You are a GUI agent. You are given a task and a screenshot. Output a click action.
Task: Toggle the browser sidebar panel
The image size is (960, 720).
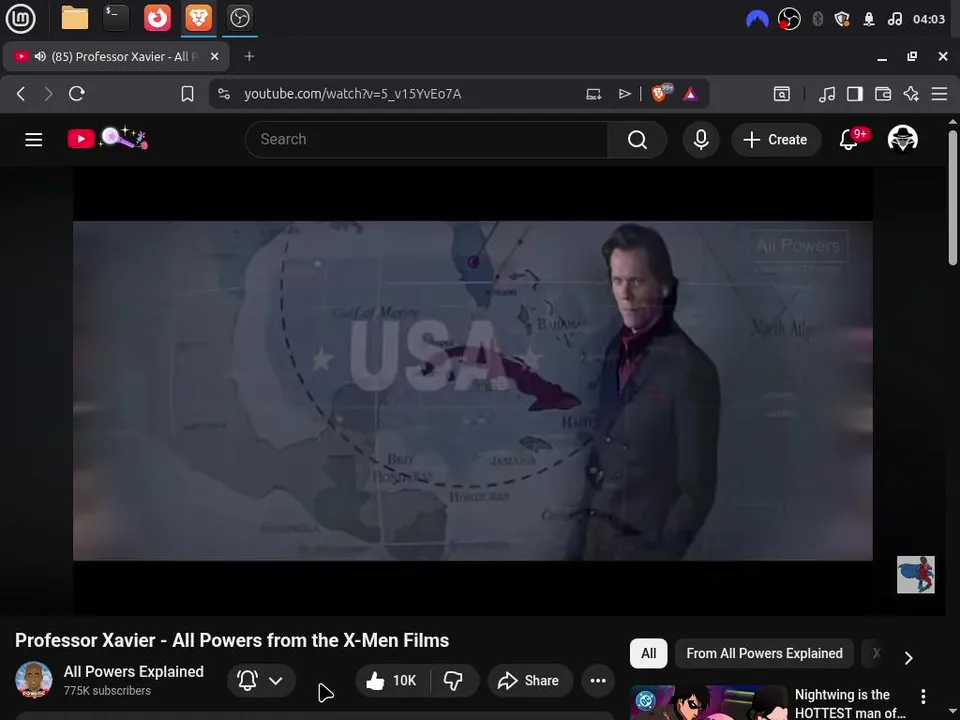pyautogui.click(x=855, y=94)
